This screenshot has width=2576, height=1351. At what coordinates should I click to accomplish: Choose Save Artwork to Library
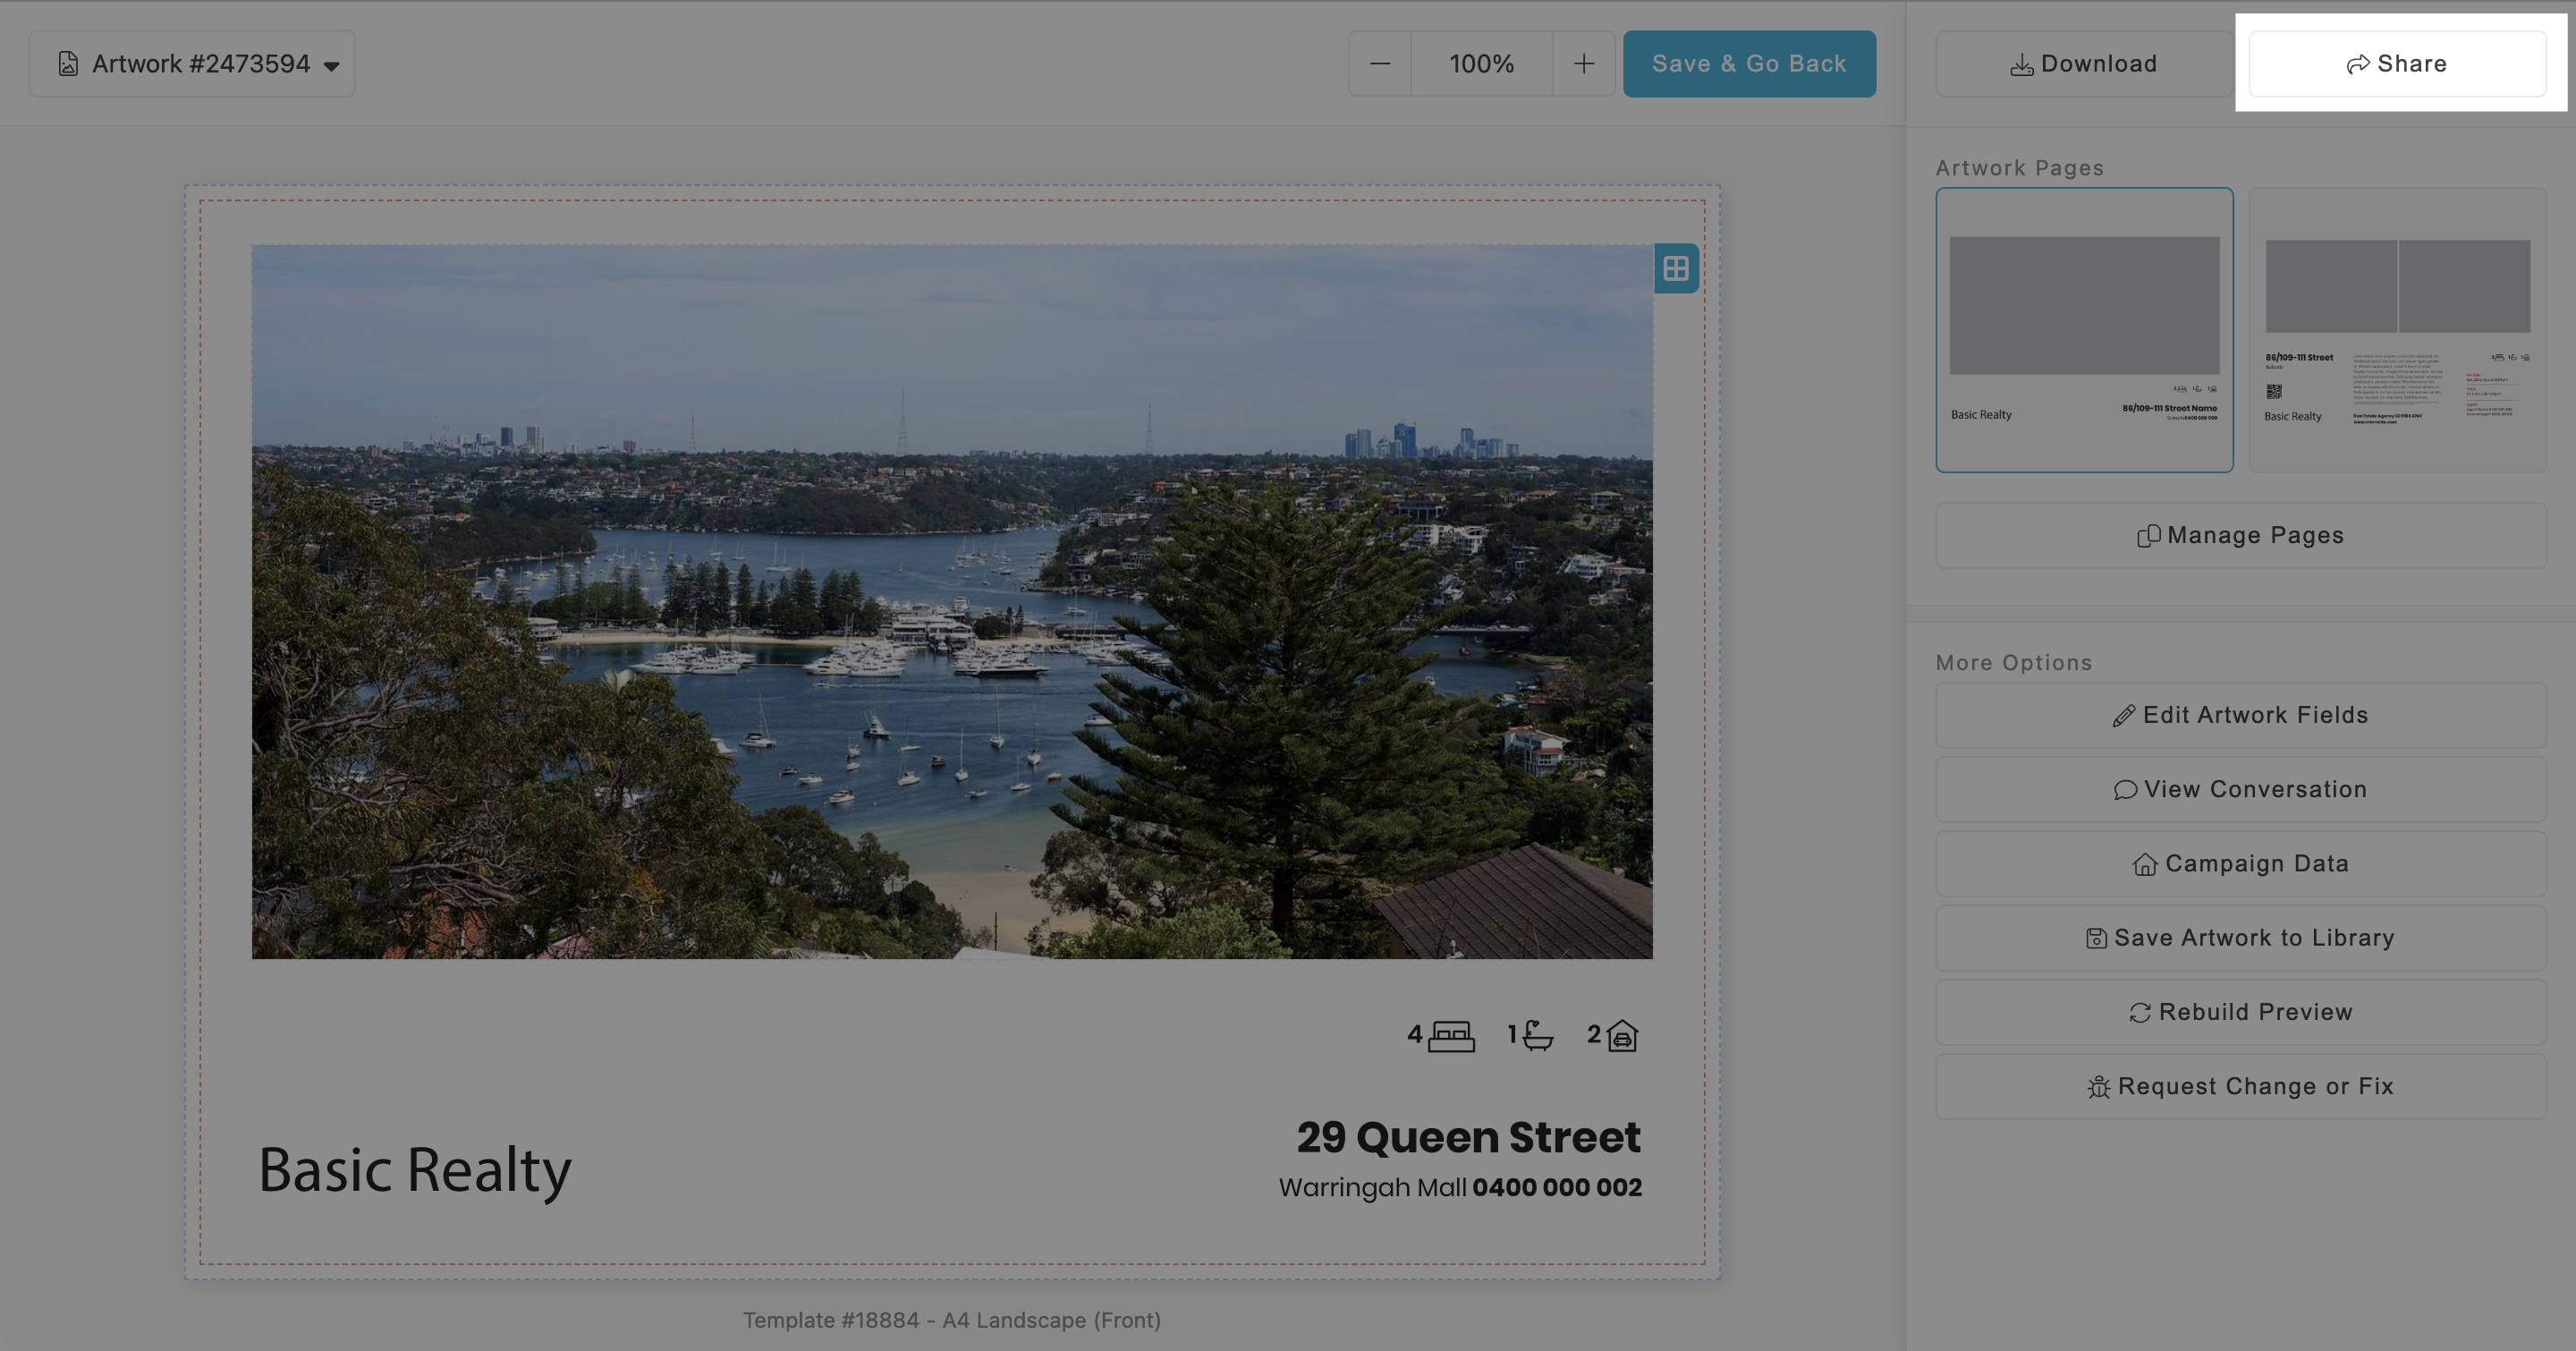(x=2240, y=938)
